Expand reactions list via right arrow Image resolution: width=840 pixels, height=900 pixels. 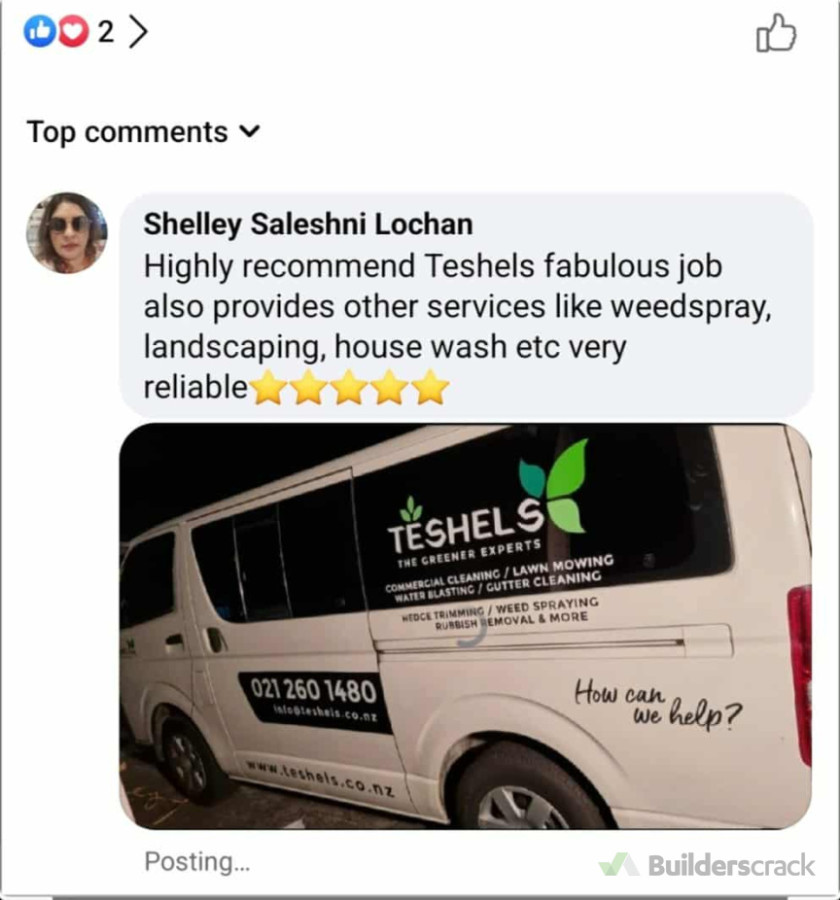(138, 33)
